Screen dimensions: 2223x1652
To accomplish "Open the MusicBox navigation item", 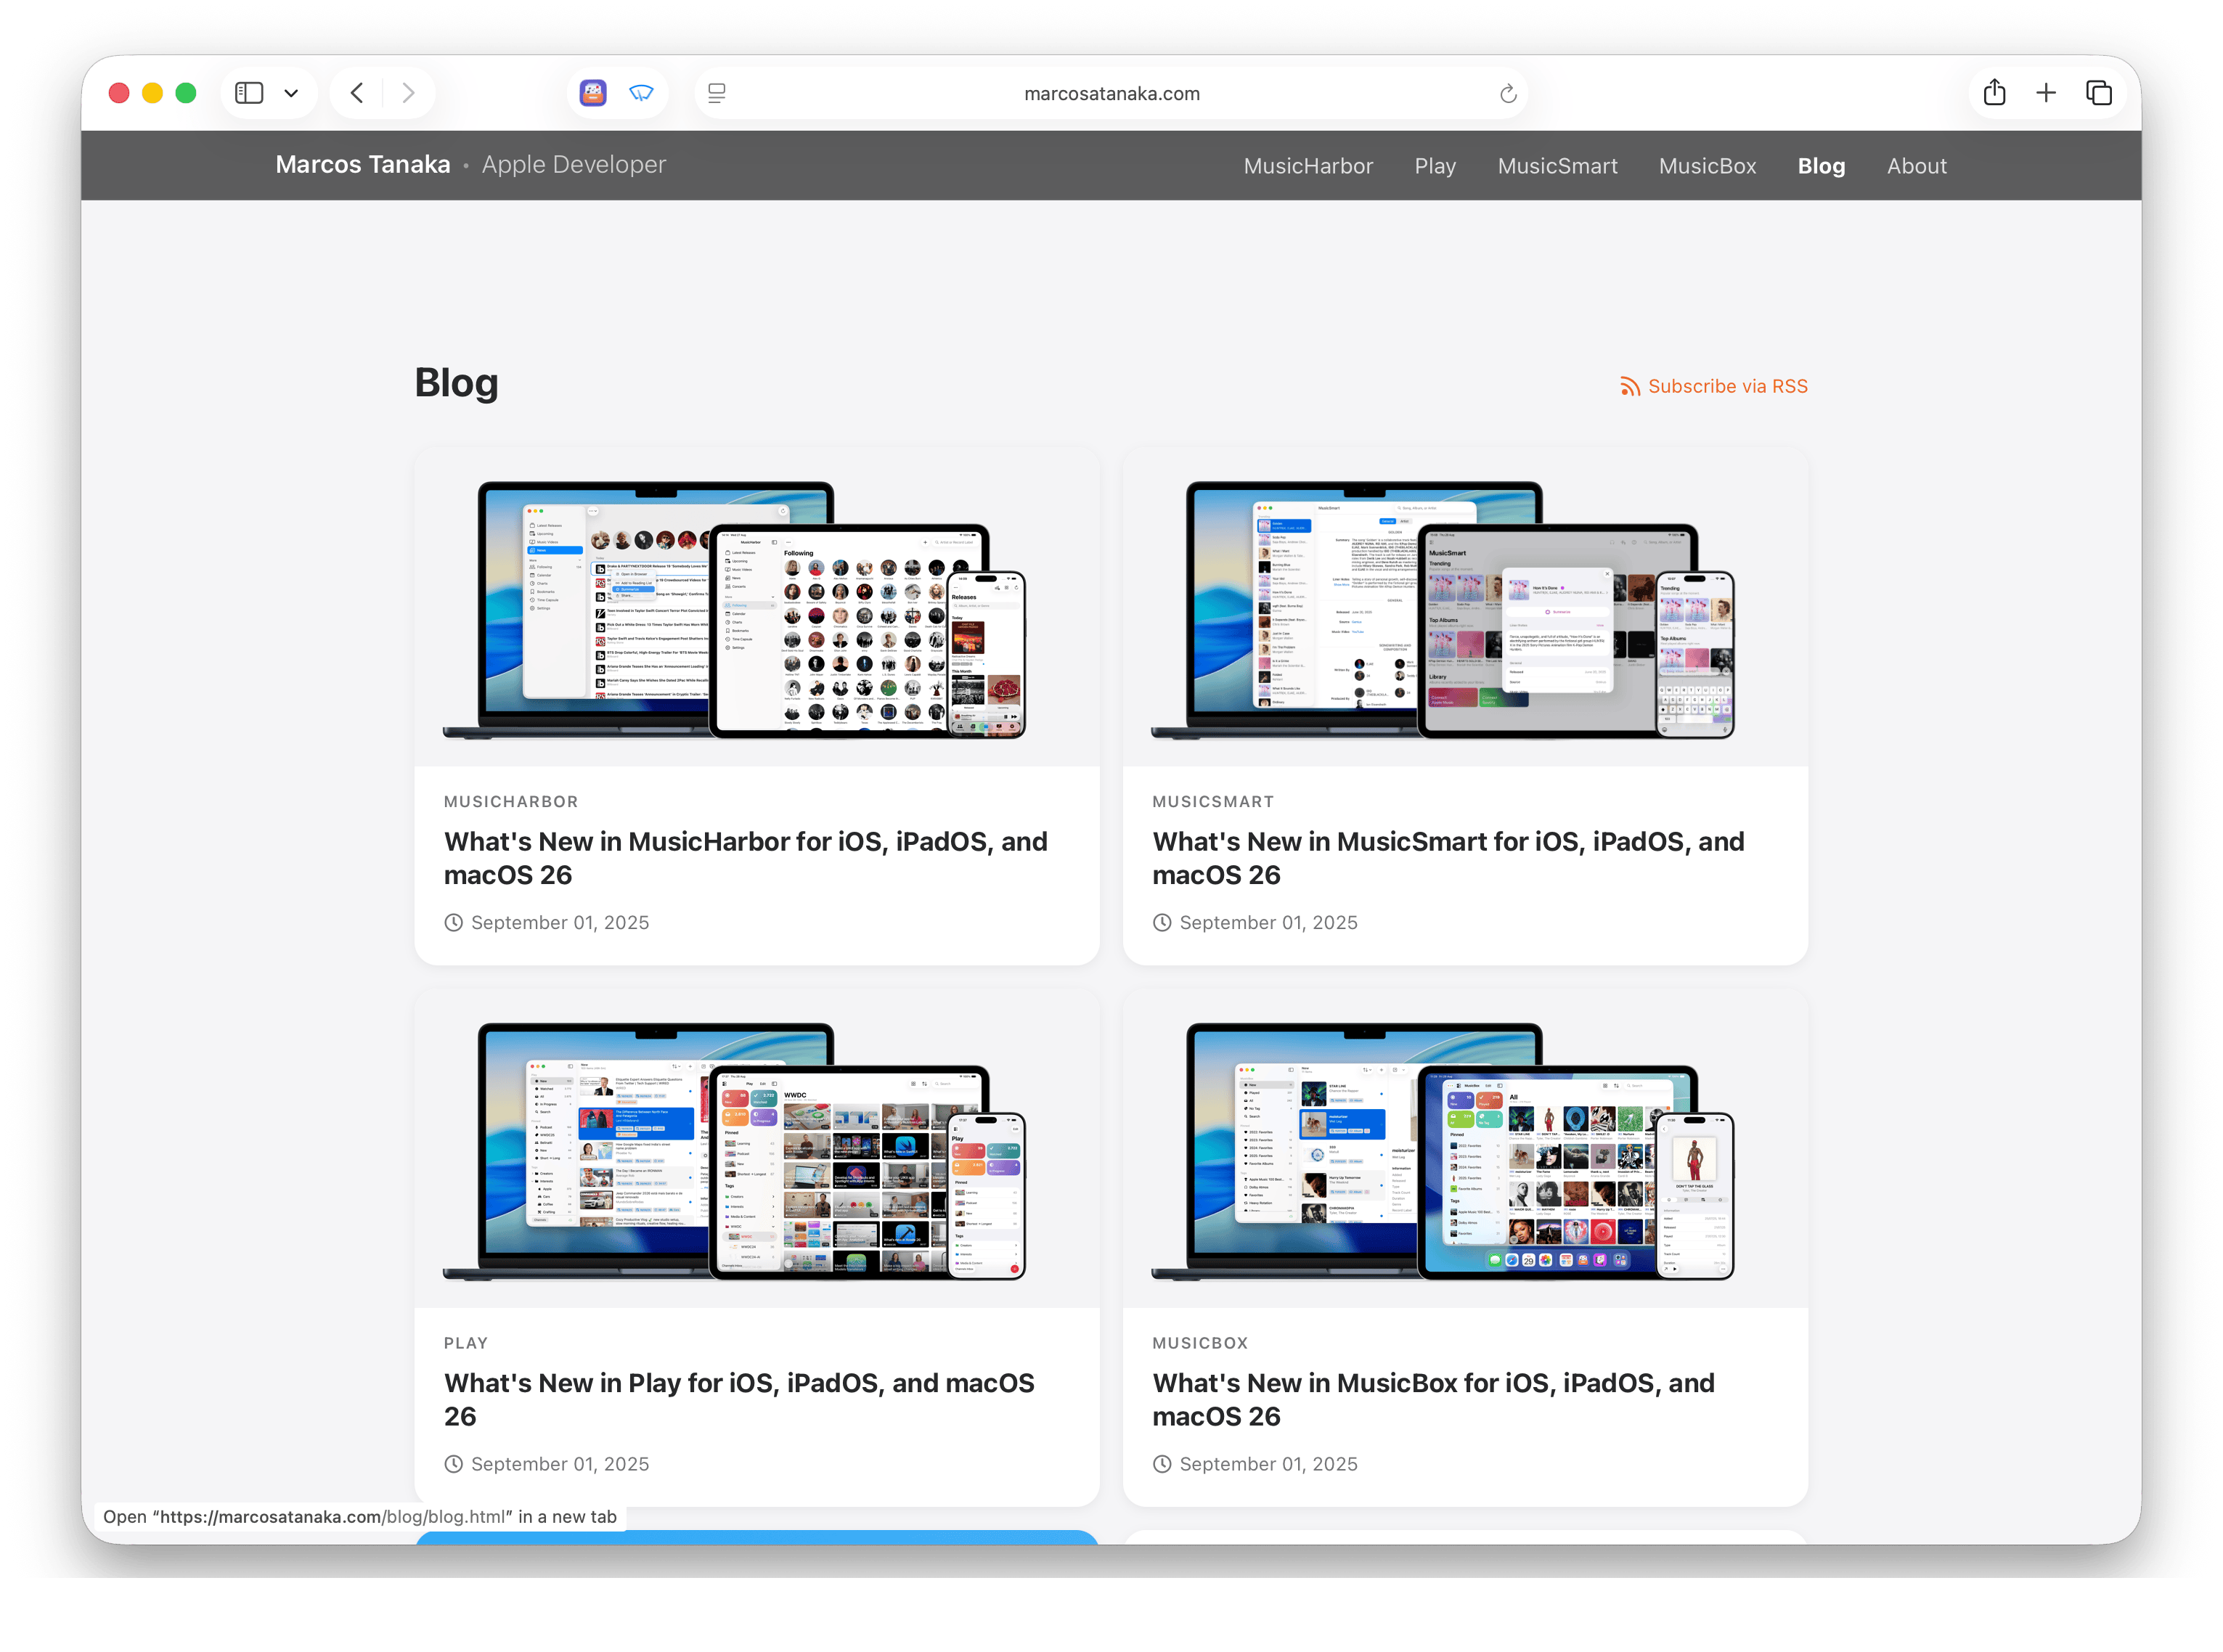I will click(x=1707, y=166).
